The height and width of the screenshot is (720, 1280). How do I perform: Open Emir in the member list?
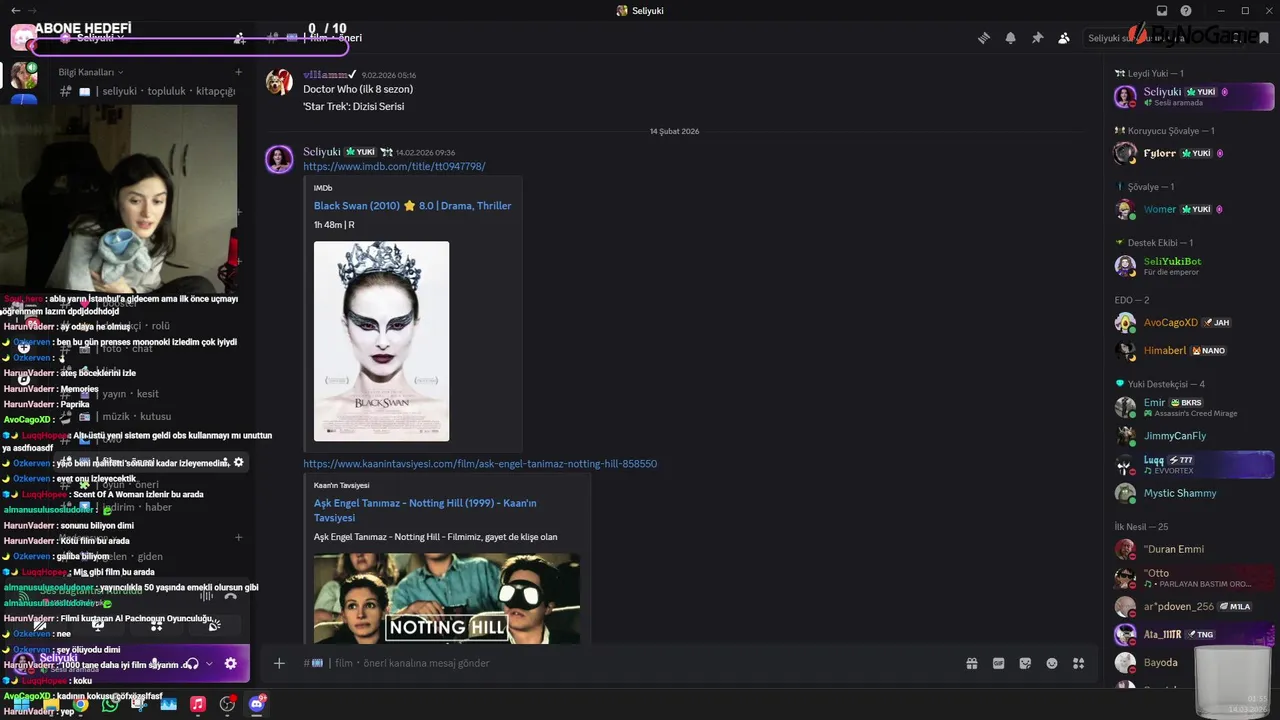pos(1194,407)
